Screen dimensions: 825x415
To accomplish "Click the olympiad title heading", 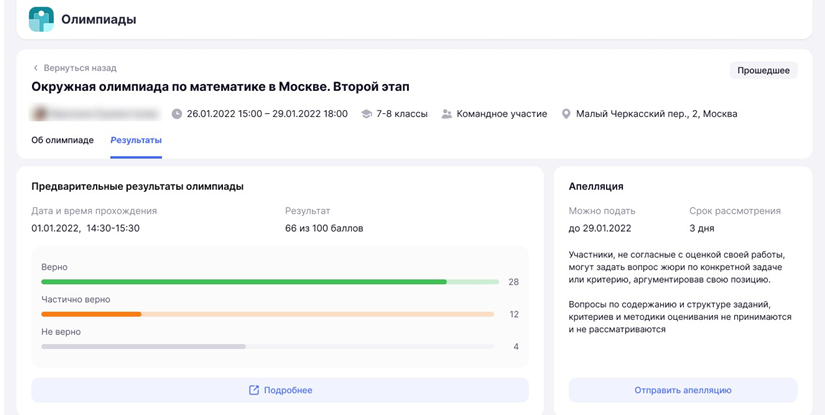I will point(220,87).
